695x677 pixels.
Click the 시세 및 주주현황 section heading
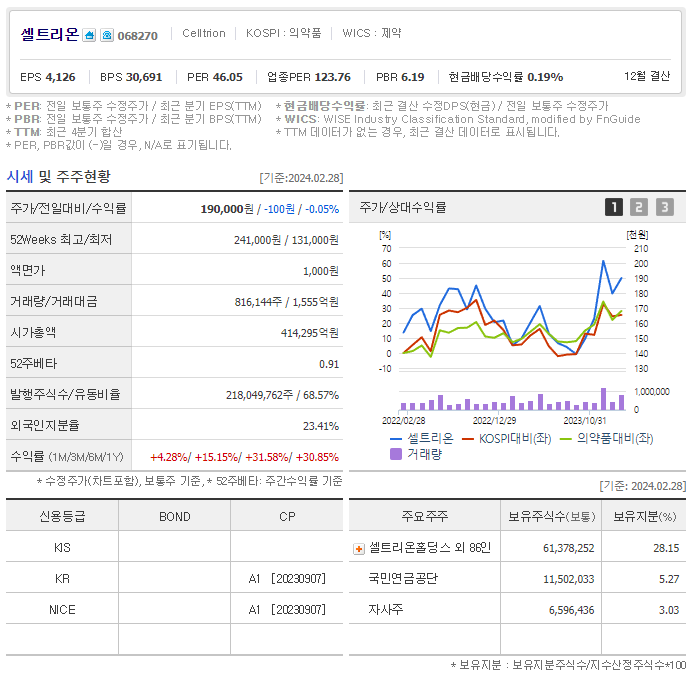point(59,176)
